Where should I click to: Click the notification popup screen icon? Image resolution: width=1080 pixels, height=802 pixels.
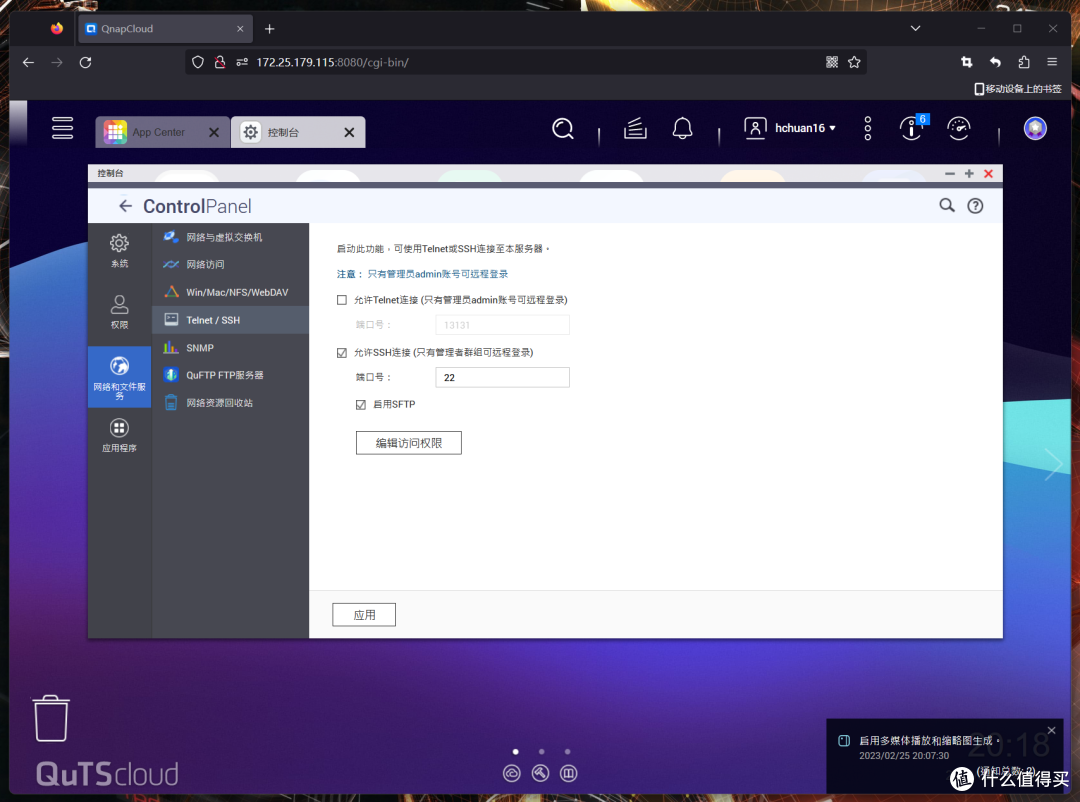click(x=844, y=741)
